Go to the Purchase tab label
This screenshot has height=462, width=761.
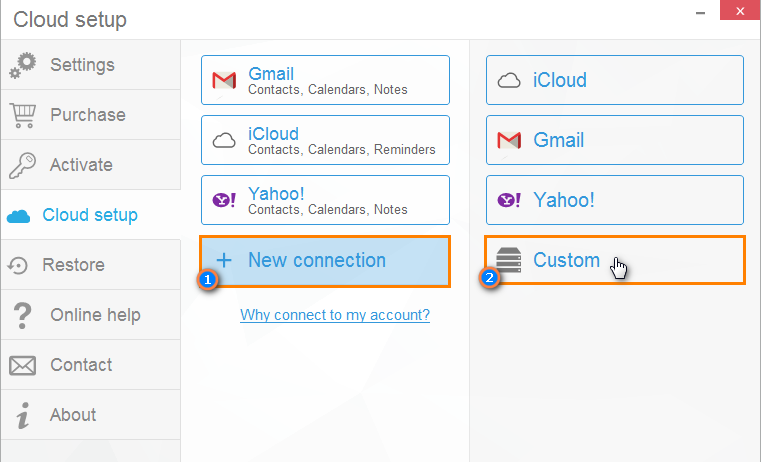click(88, 115)
